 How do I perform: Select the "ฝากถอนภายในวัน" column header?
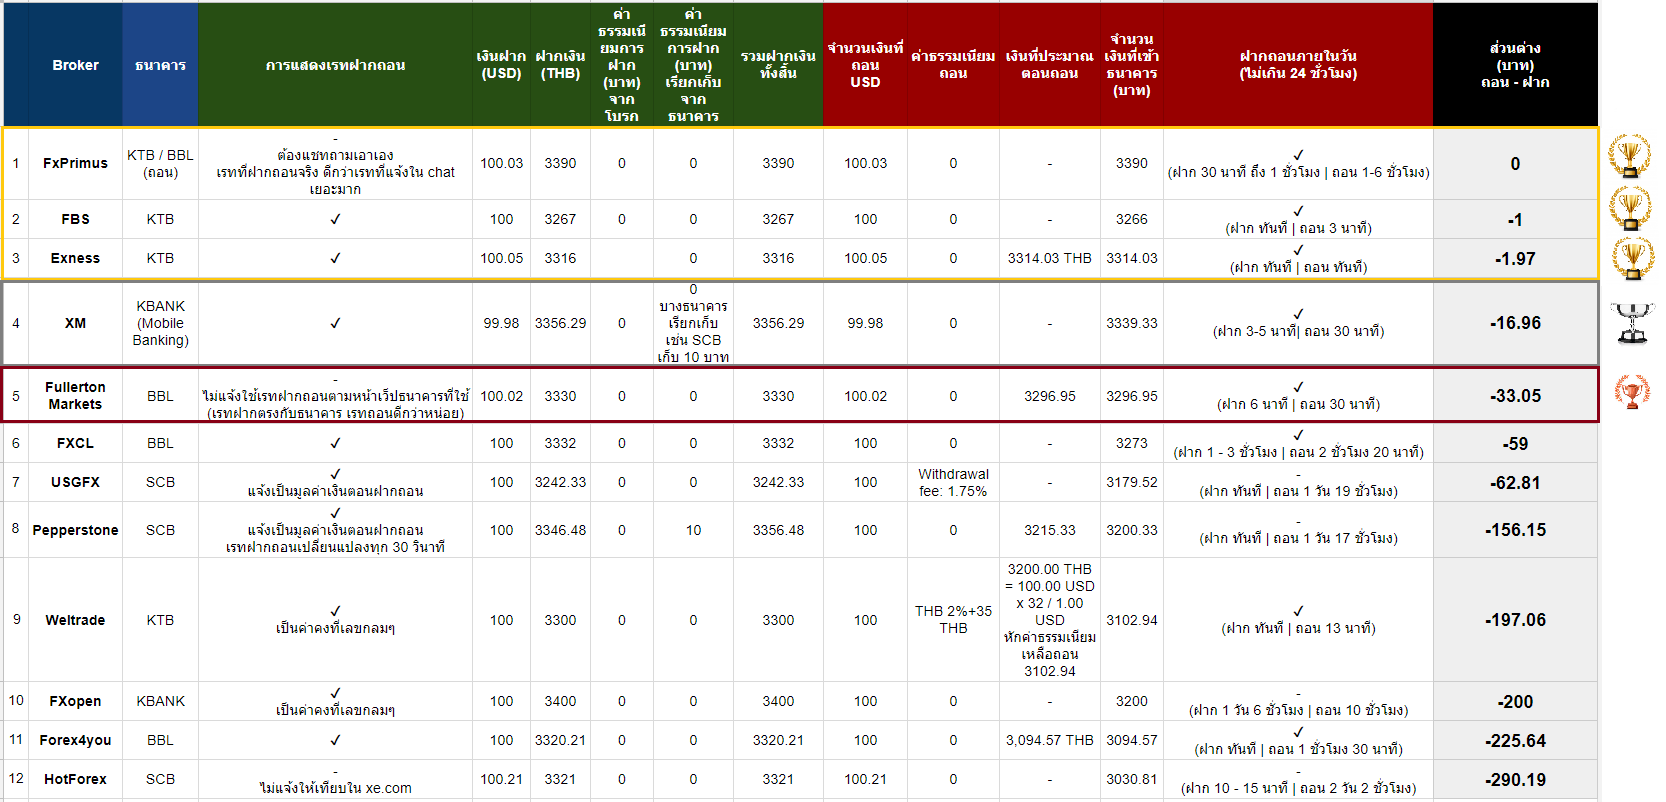[x=1298, y=65]
